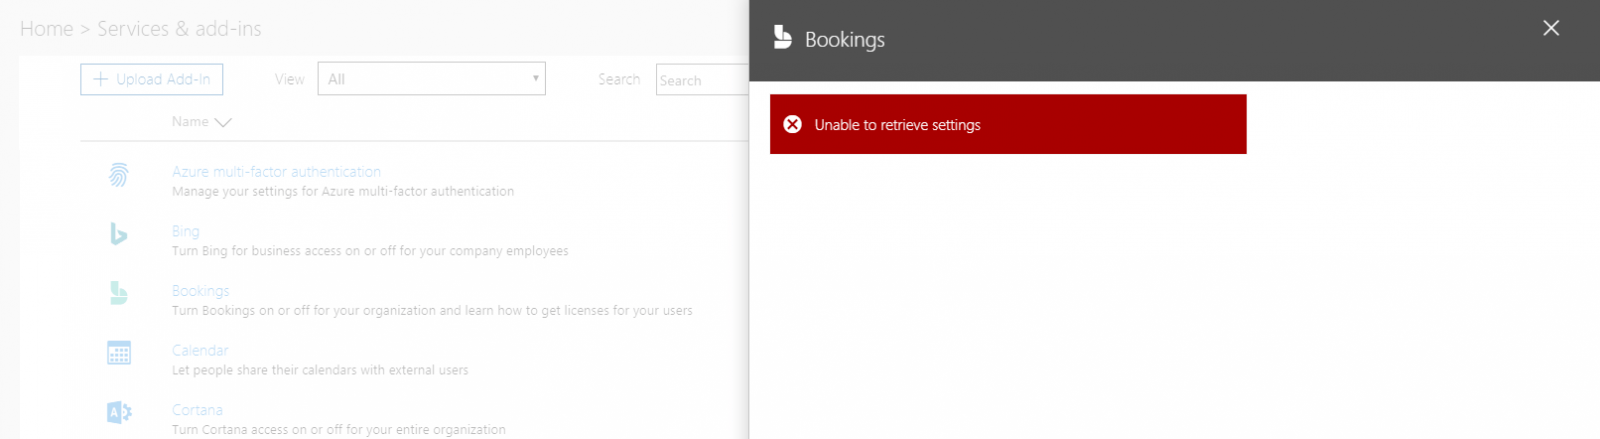The height and width of the screenshot is (439, 1600).
Task: Open the Calendar service link
Action: tap(200, 350)
